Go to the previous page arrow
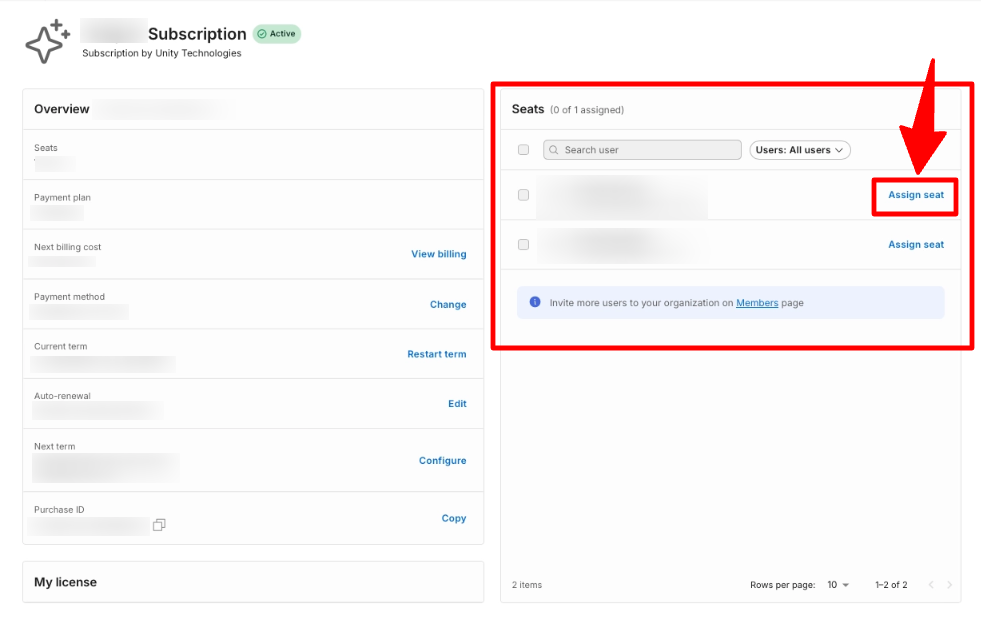The image size is (981, 618). (x=931, y=585)
